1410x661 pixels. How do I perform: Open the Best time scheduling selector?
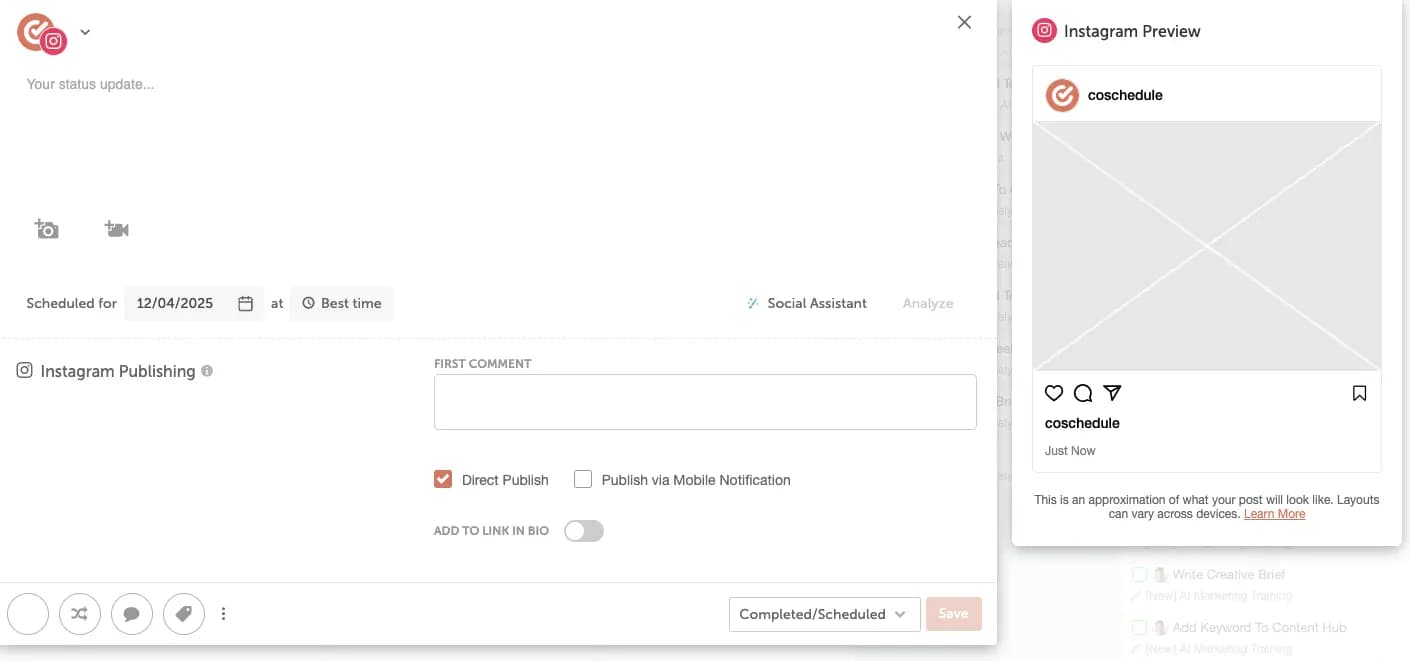pyautogui.click(x=342, y=302)
